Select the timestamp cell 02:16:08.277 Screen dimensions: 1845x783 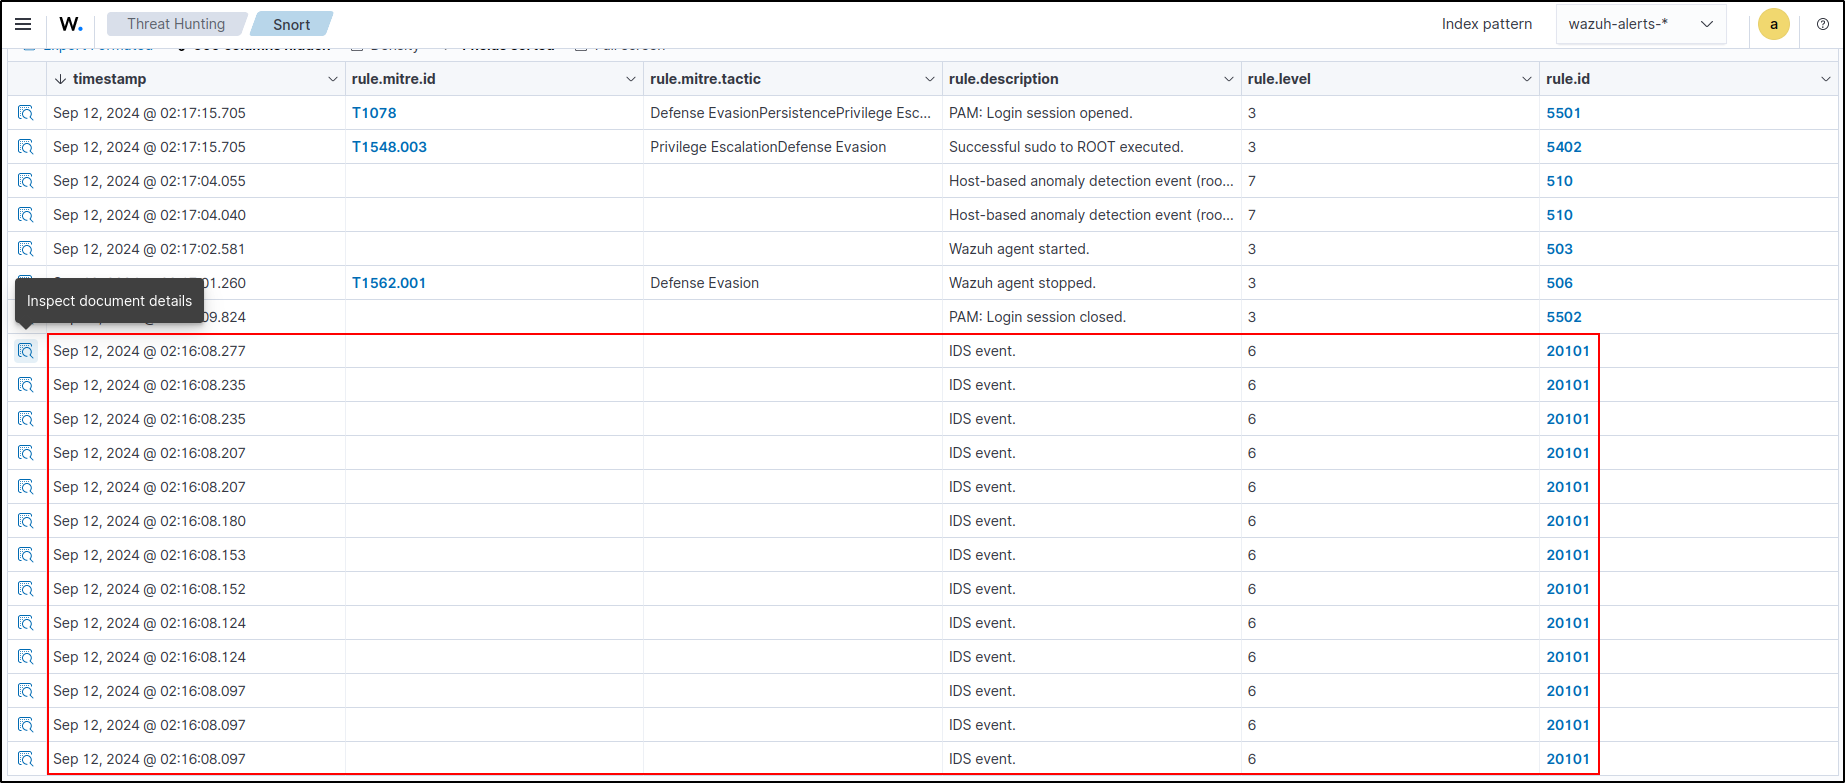pos(196,351)
